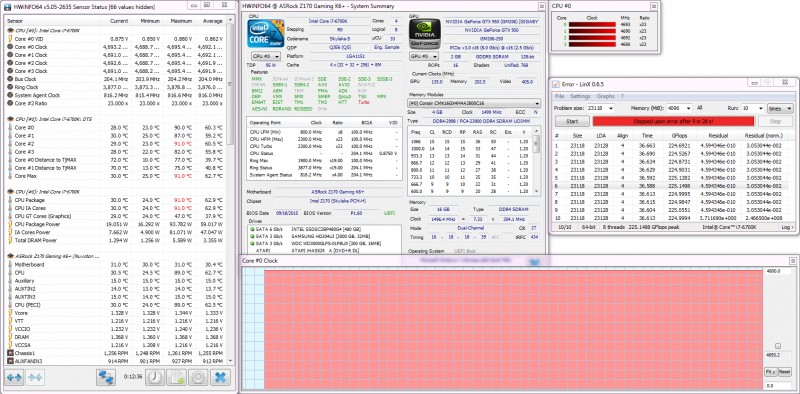Click the Reset button on the graph
The image size is (800, 394).
(785, 372)
